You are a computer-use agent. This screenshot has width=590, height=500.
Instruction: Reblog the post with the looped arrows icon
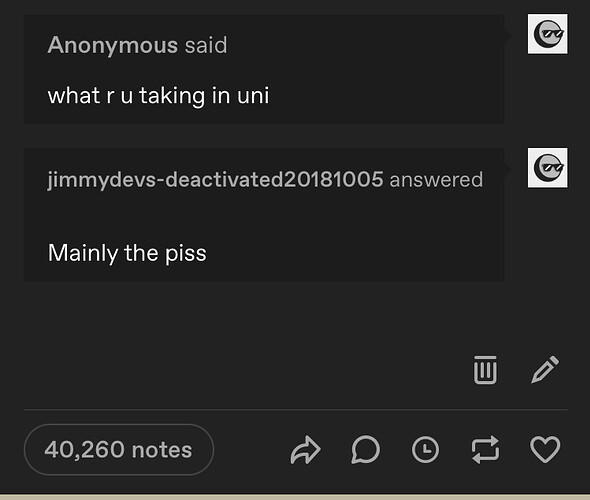485,450
